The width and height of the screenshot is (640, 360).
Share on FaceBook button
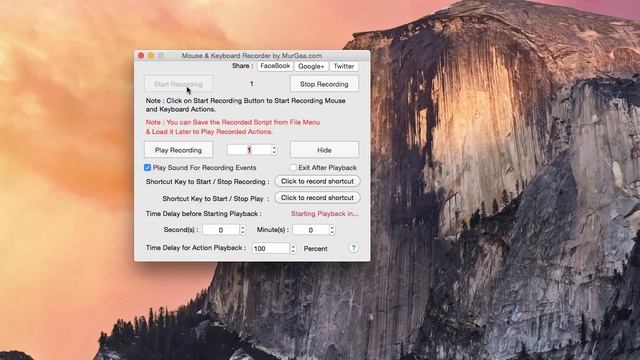tap(275, 66)
